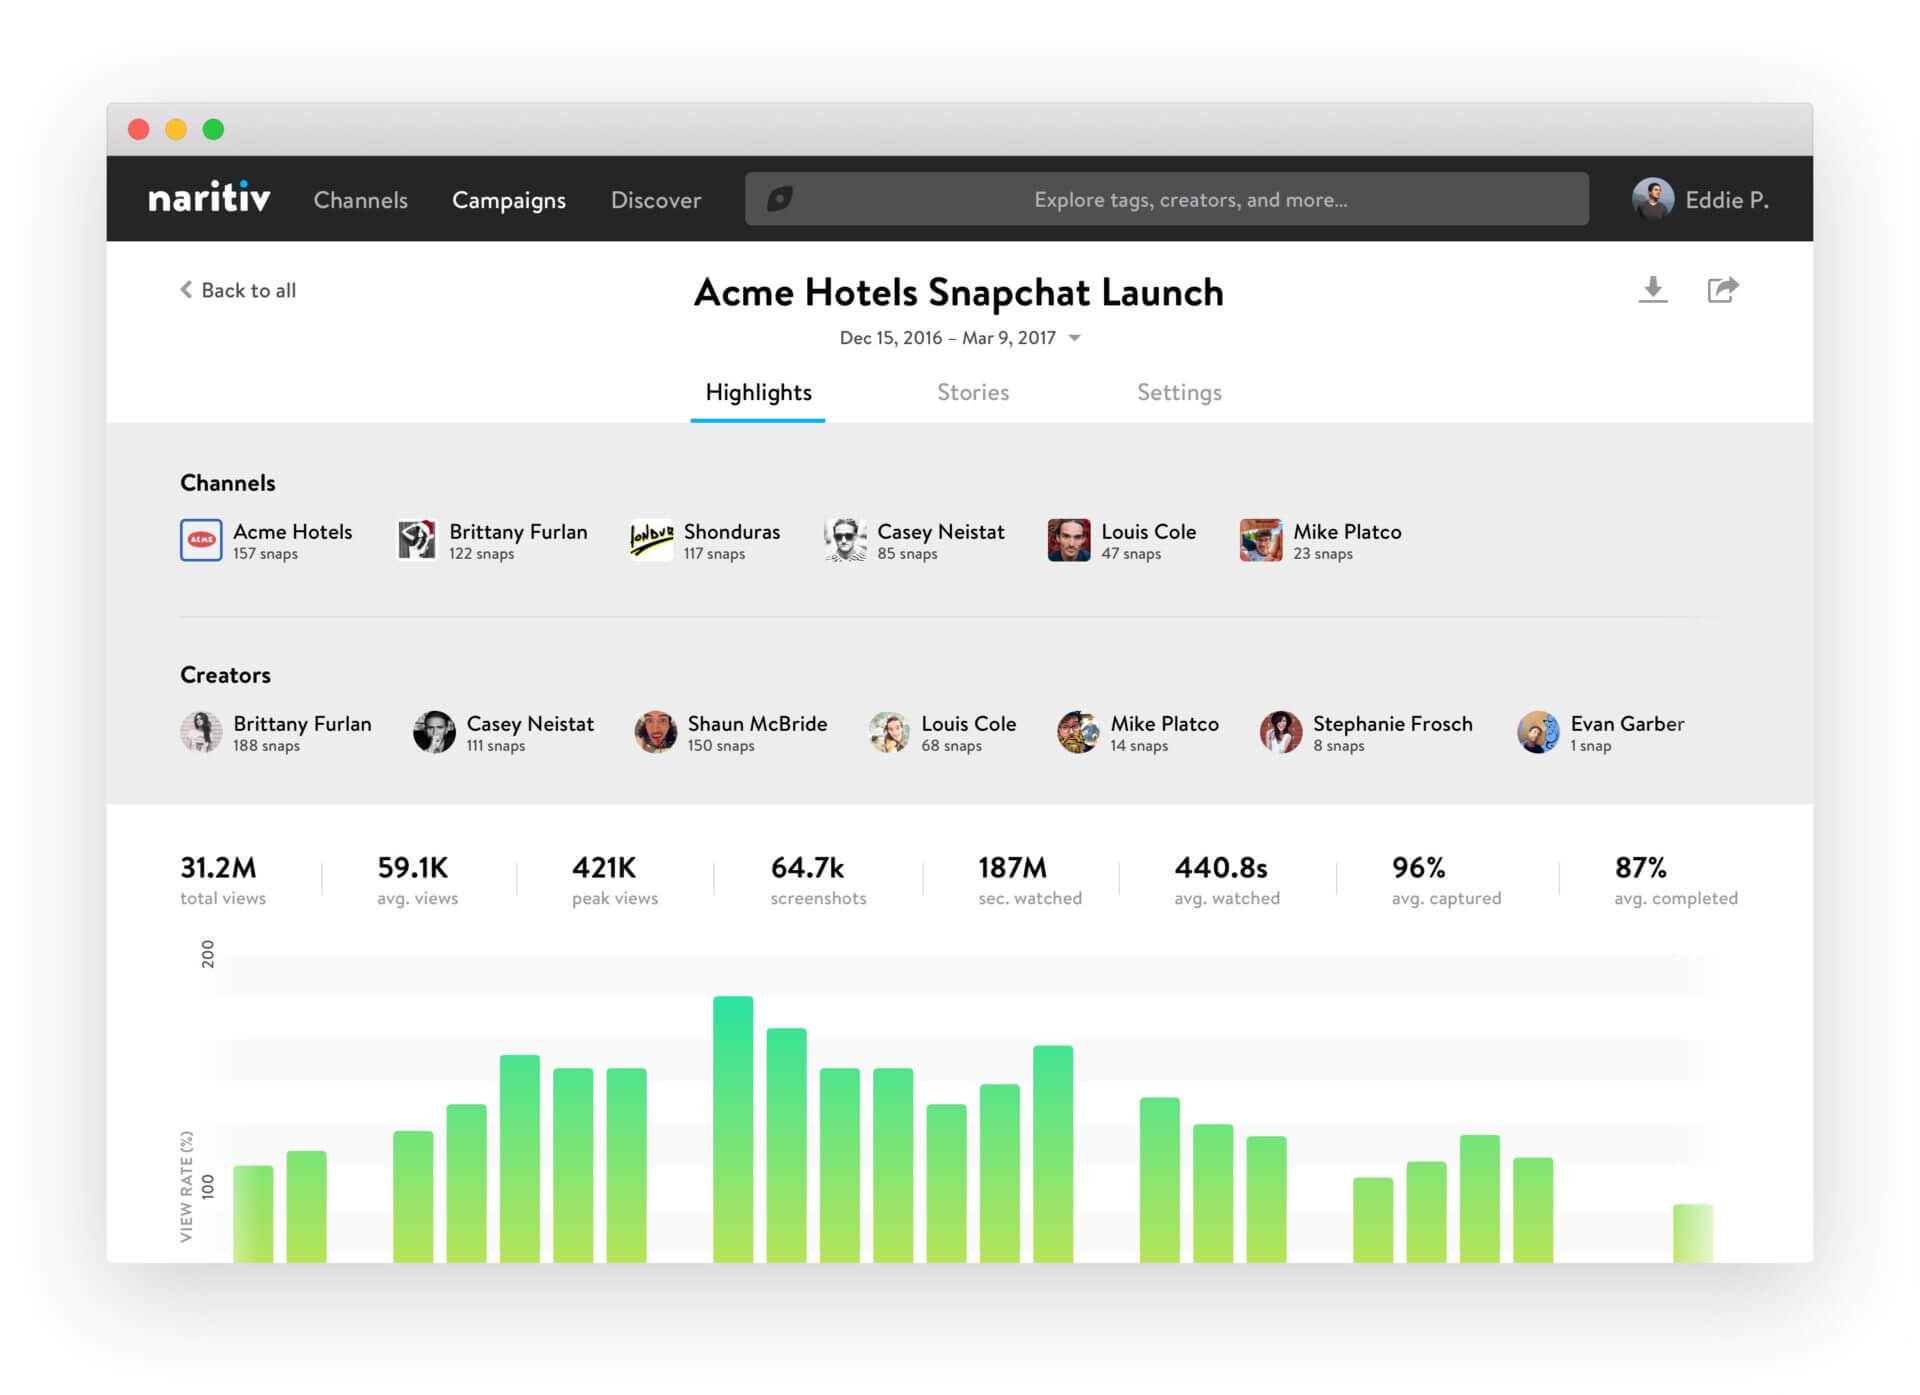Click the 87% avg. completed stat

1676,880
